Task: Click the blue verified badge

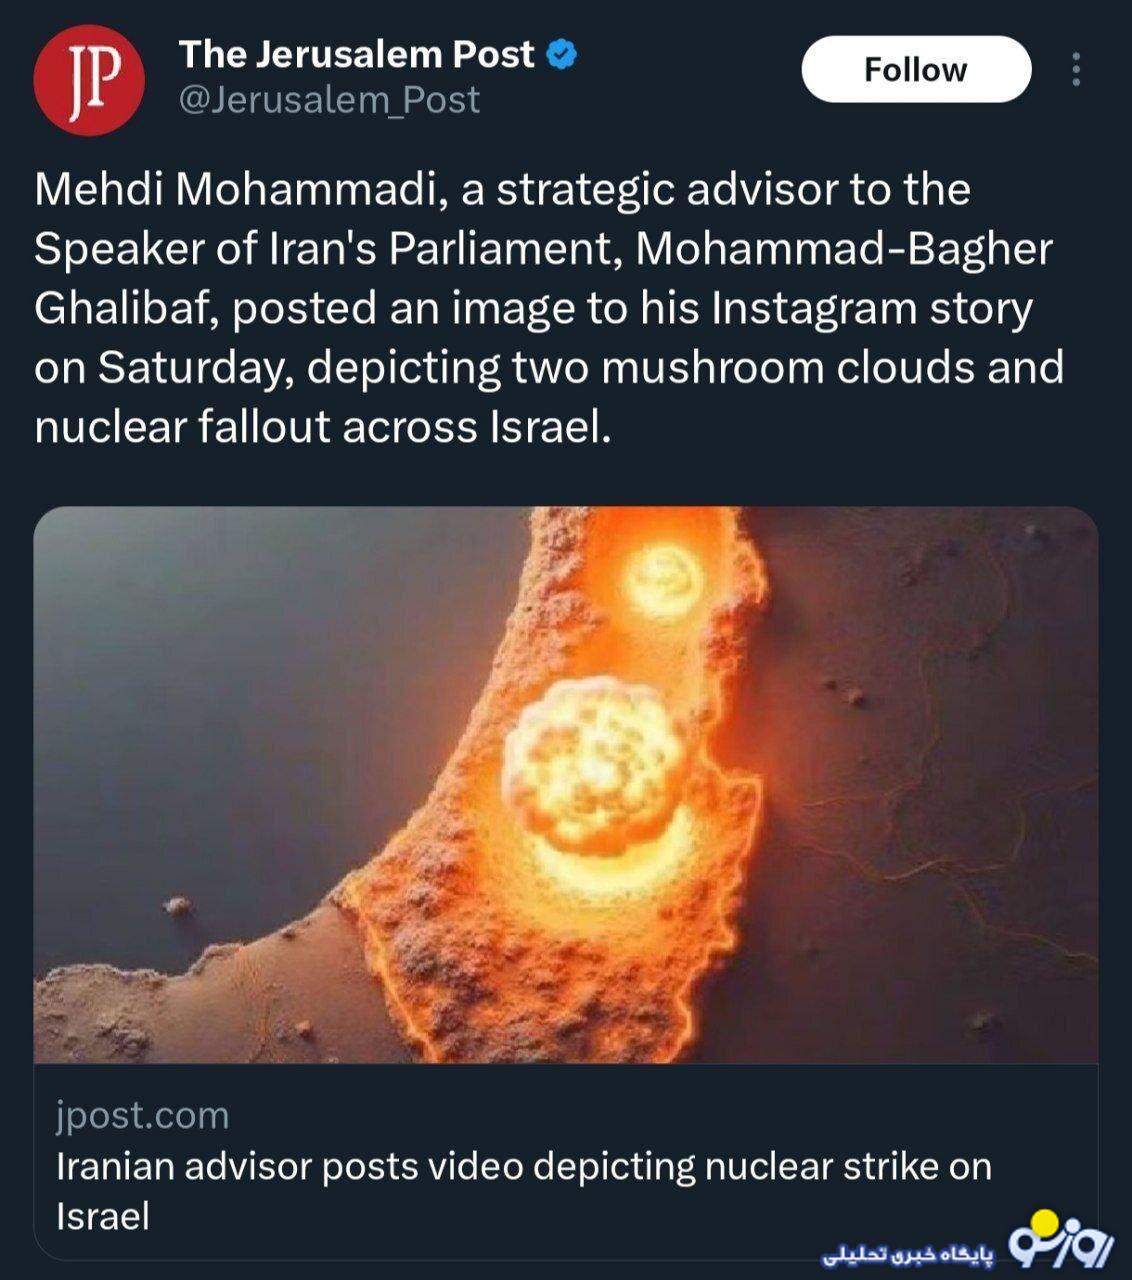Action: (x=562, y=55)
